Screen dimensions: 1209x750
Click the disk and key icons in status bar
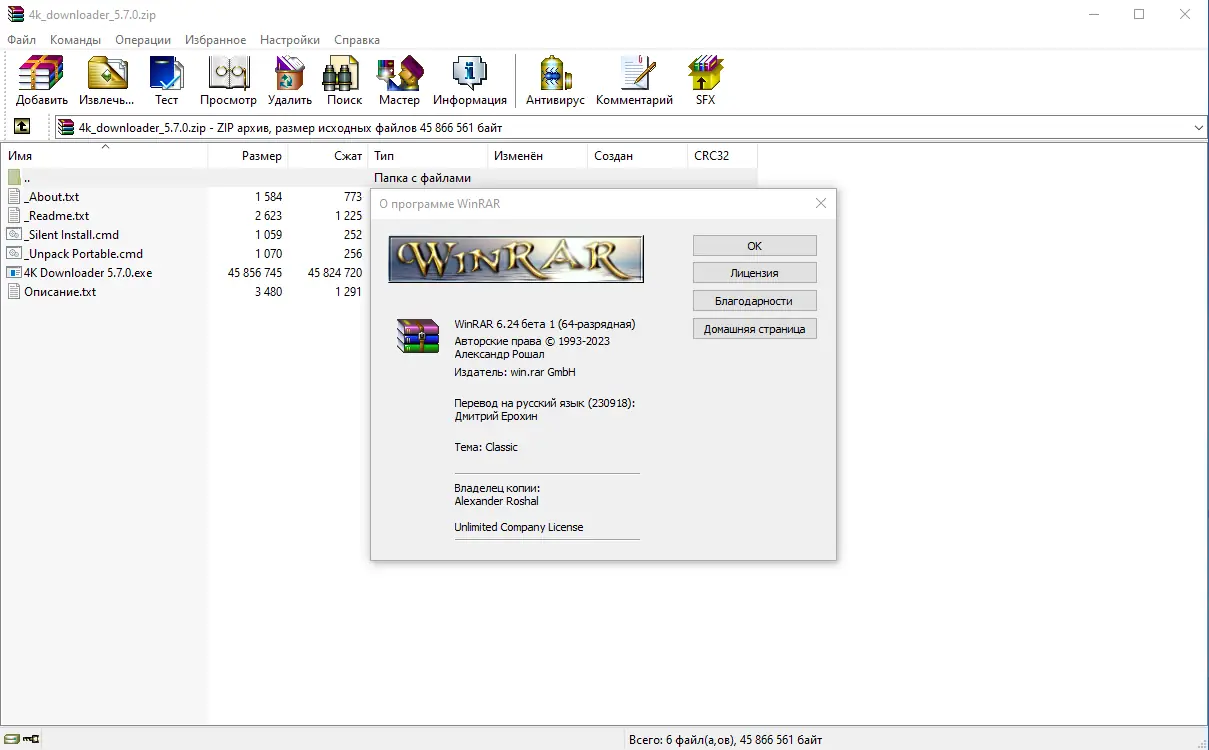[x=21, y=740]
